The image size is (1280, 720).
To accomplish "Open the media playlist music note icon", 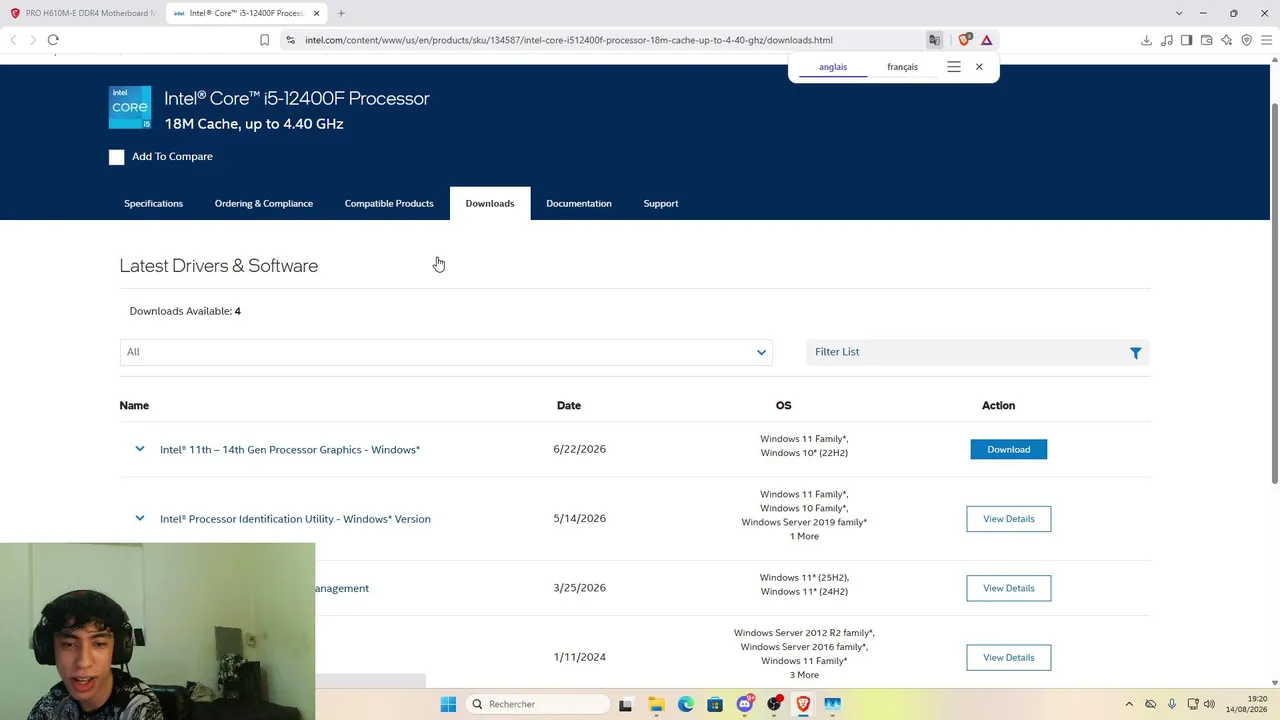I will coord(1166,40).
